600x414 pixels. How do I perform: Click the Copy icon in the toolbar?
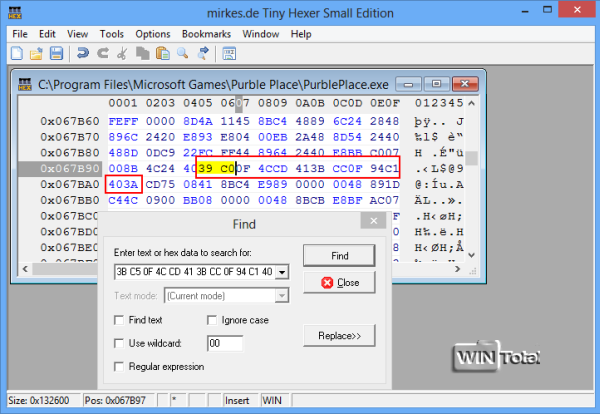point(142,53)
